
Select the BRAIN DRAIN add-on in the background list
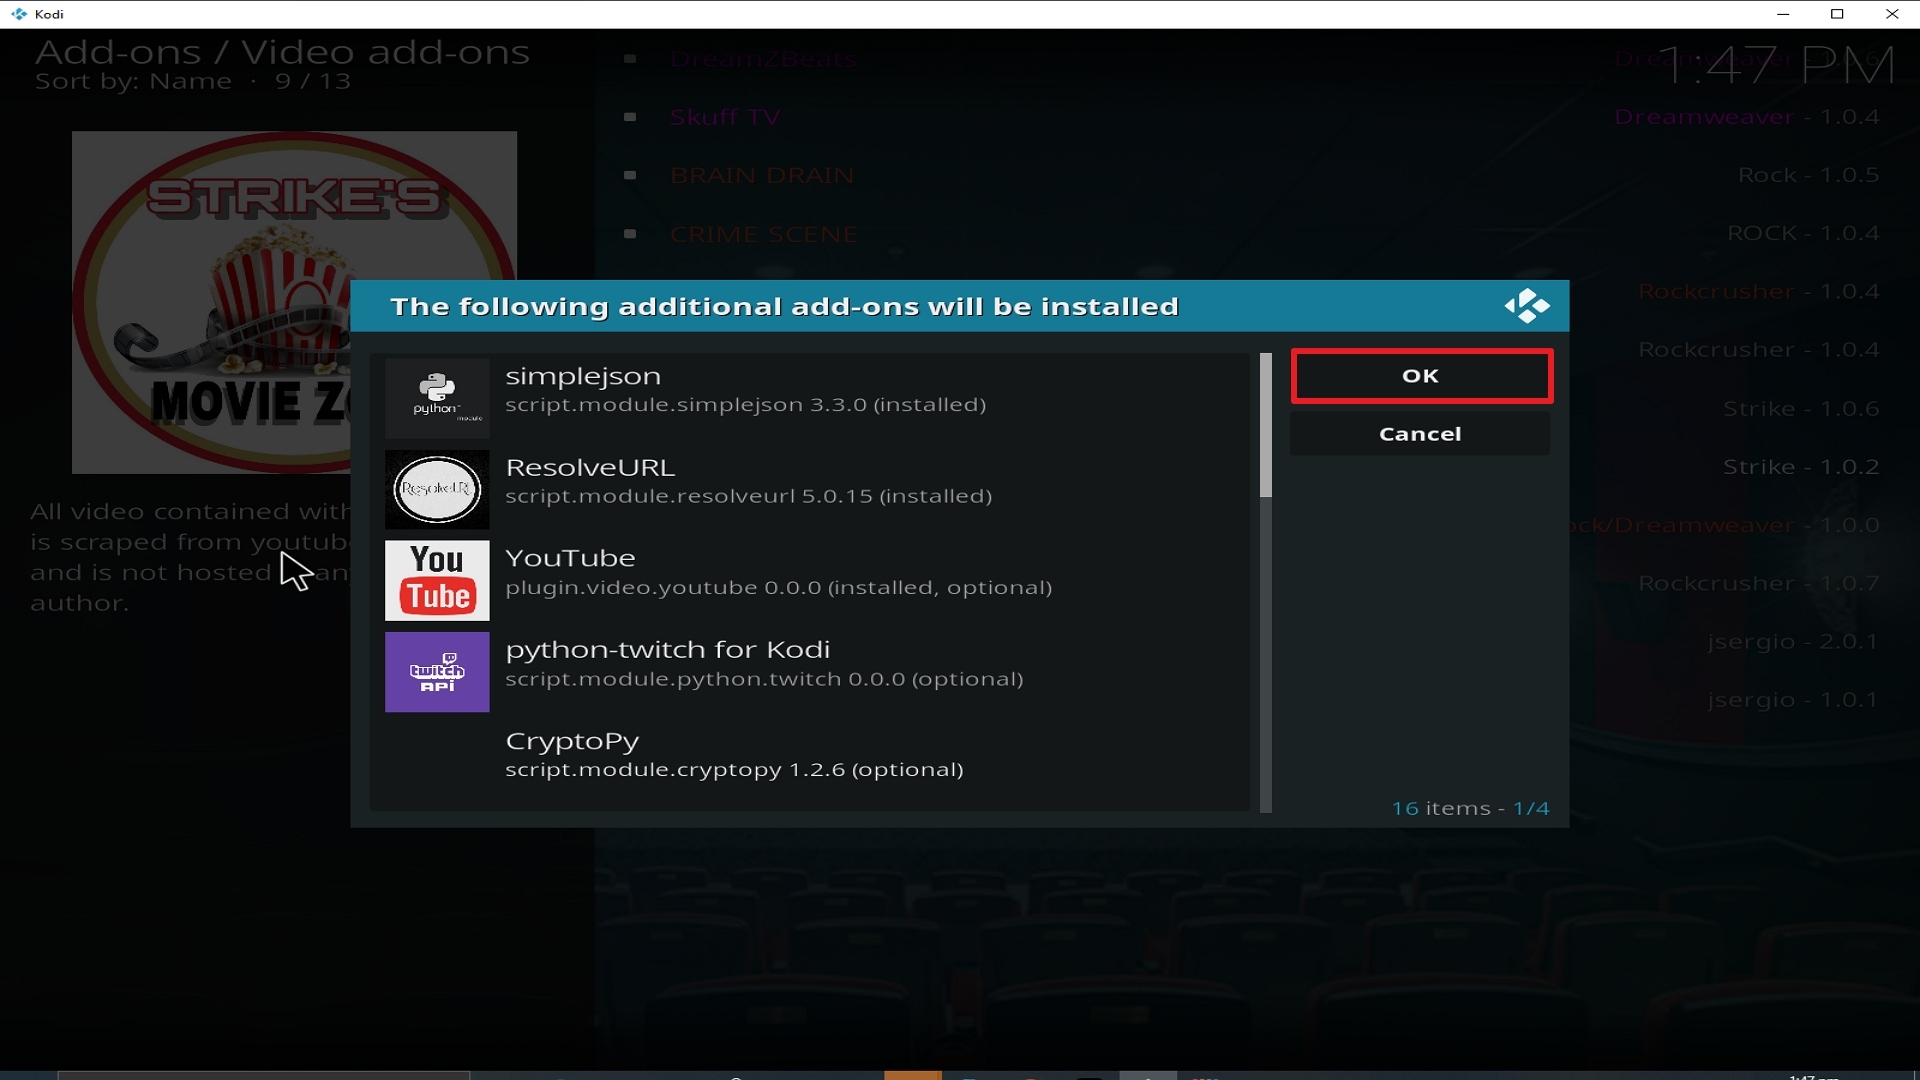(762, 175)
